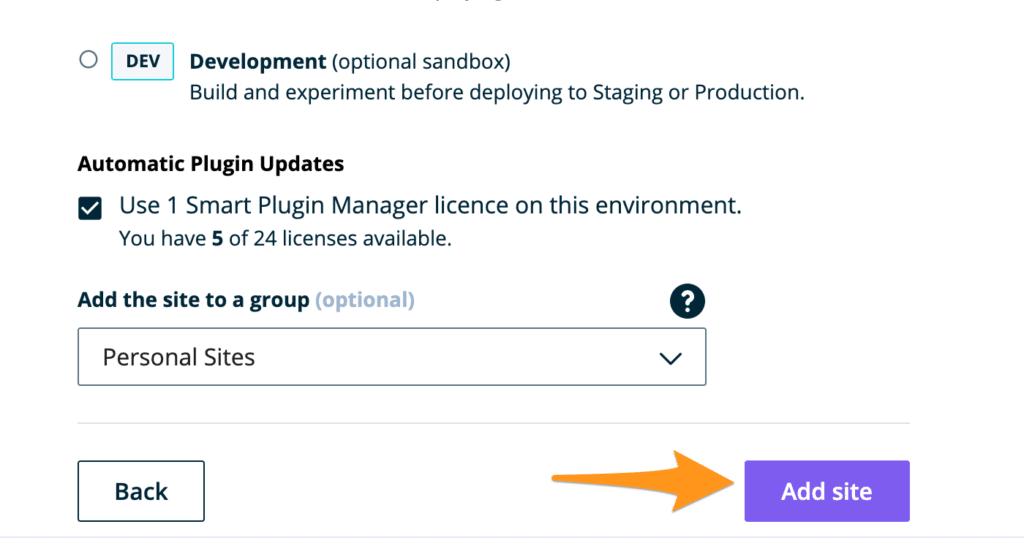Toggle the Smart Plugin Manager licence checkbox

(90, 208)
